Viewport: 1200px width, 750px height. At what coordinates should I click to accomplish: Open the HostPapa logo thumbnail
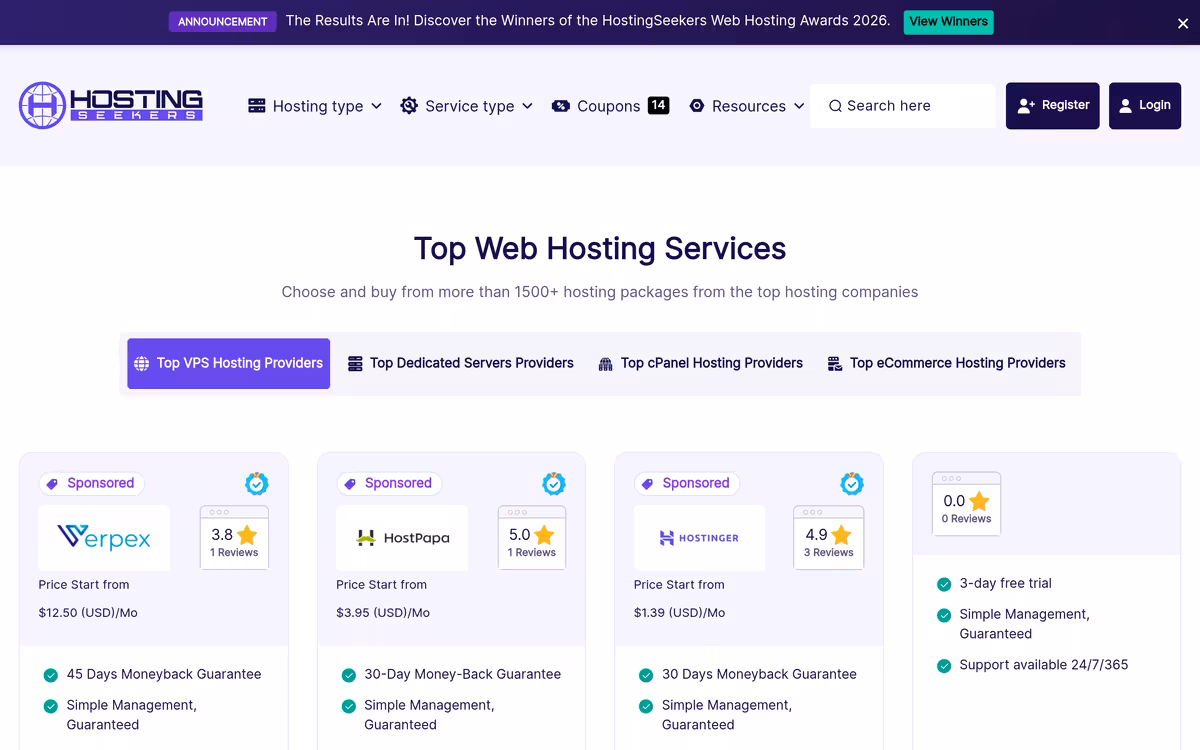point(402,538)
